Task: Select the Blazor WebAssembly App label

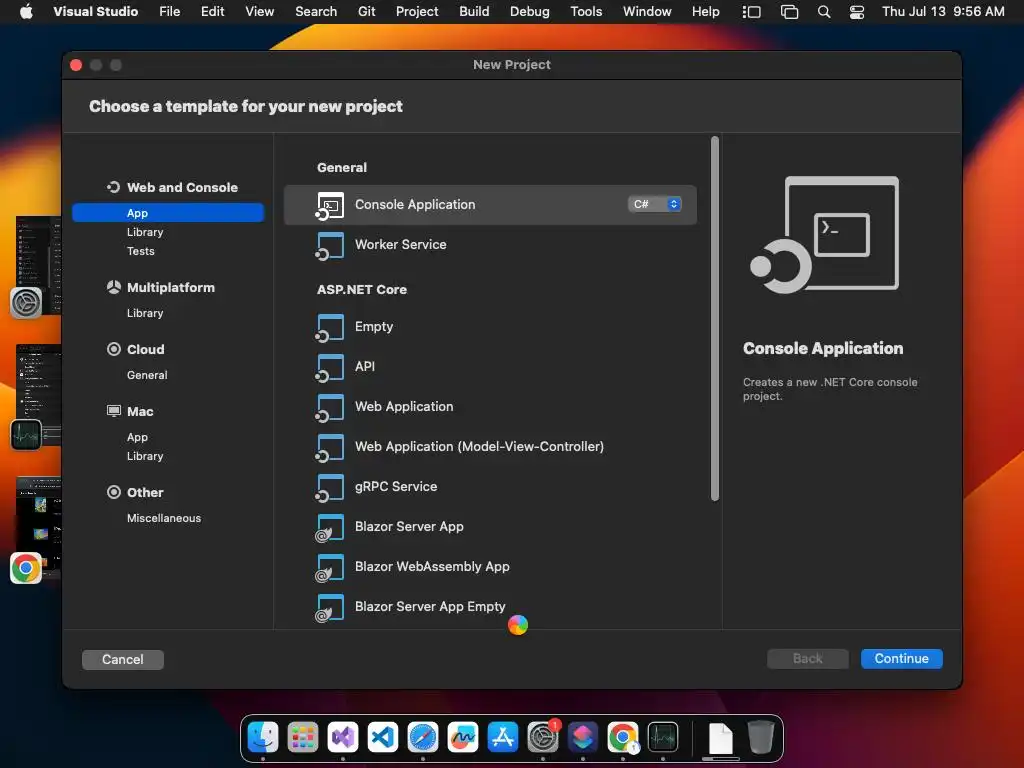Action: point(432,567)
